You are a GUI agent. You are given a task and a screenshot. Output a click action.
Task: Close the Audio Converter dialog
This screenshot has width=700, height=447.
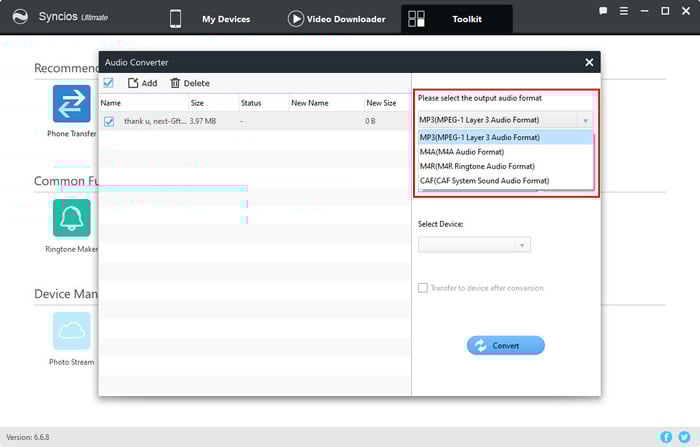(x=589, y=63)
